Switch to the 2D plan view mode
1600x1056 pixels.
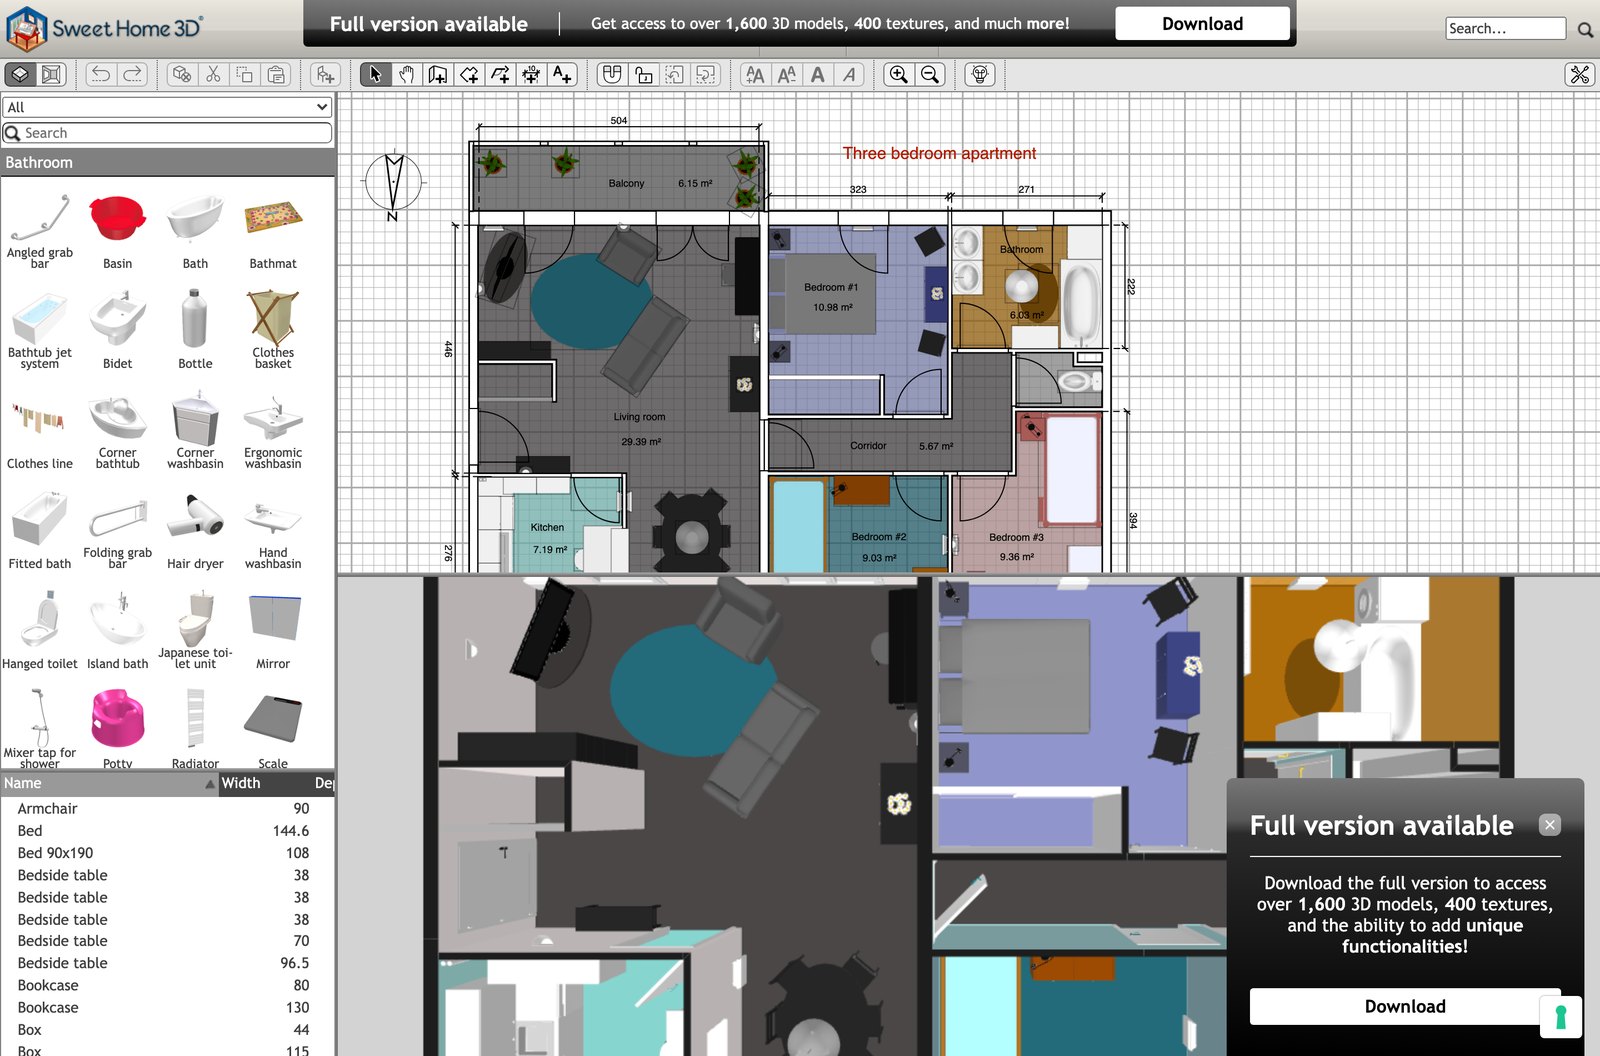(x=20, y=74)
